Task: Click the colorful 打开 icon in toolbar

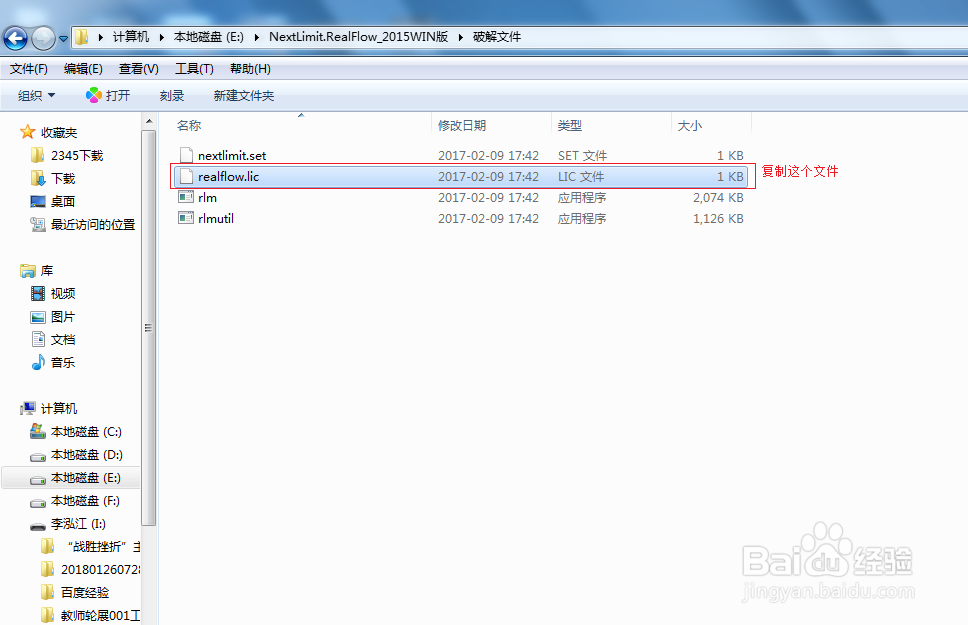Action: 94,95
